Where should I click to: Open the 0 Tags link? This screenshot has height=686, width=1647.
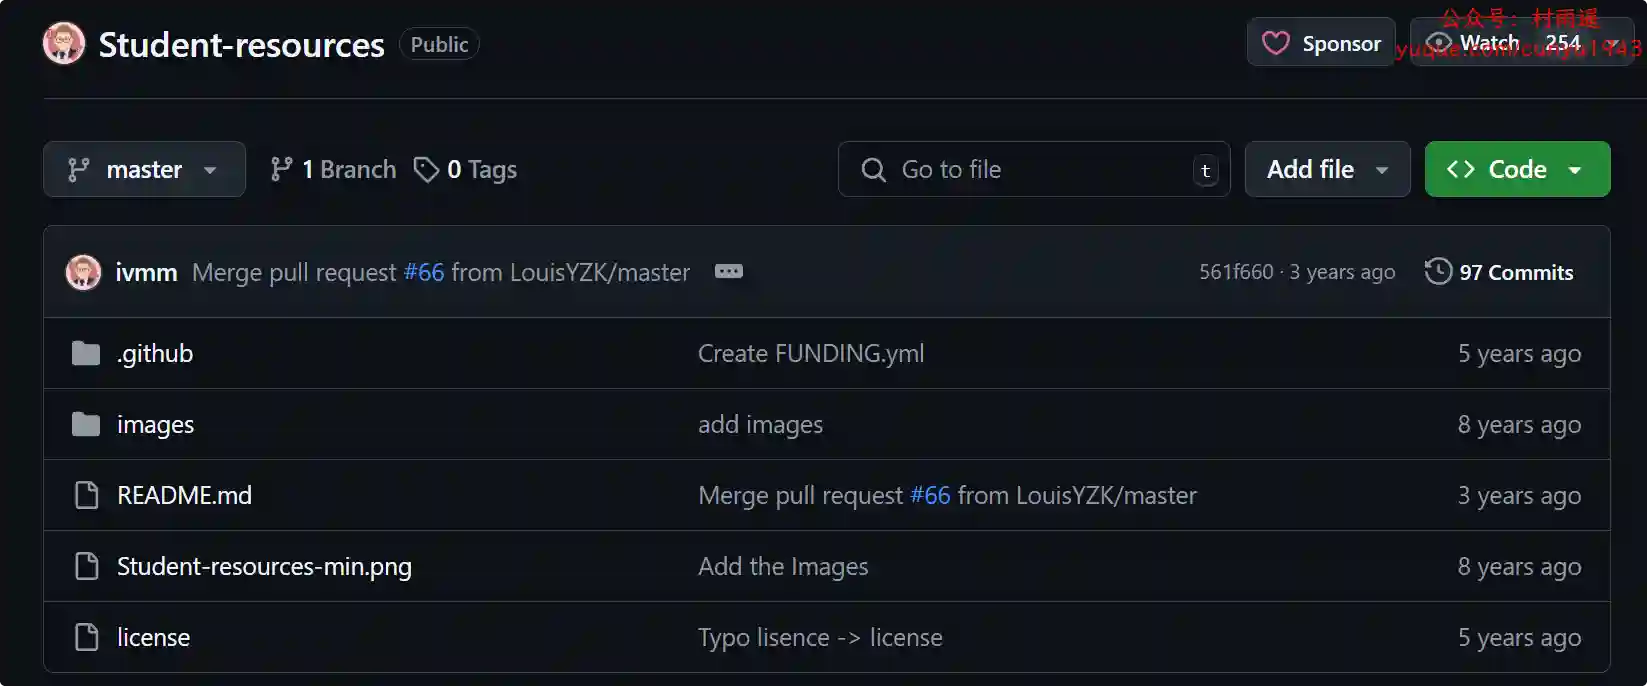tap(466, 170)
